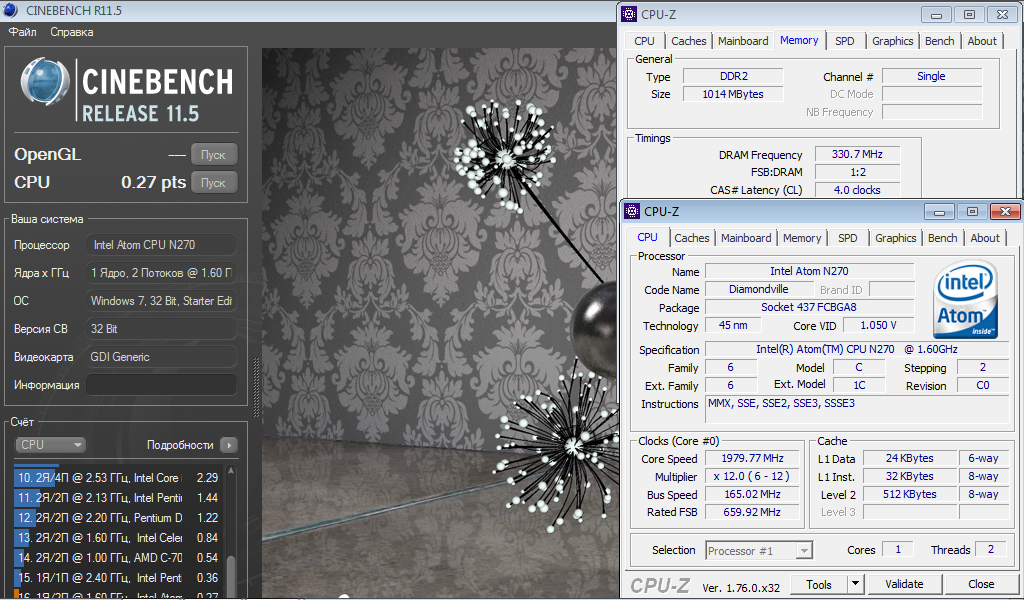
Task: Select Memory tab in back CPU-Z window
Action: click(x=799, y=40)
